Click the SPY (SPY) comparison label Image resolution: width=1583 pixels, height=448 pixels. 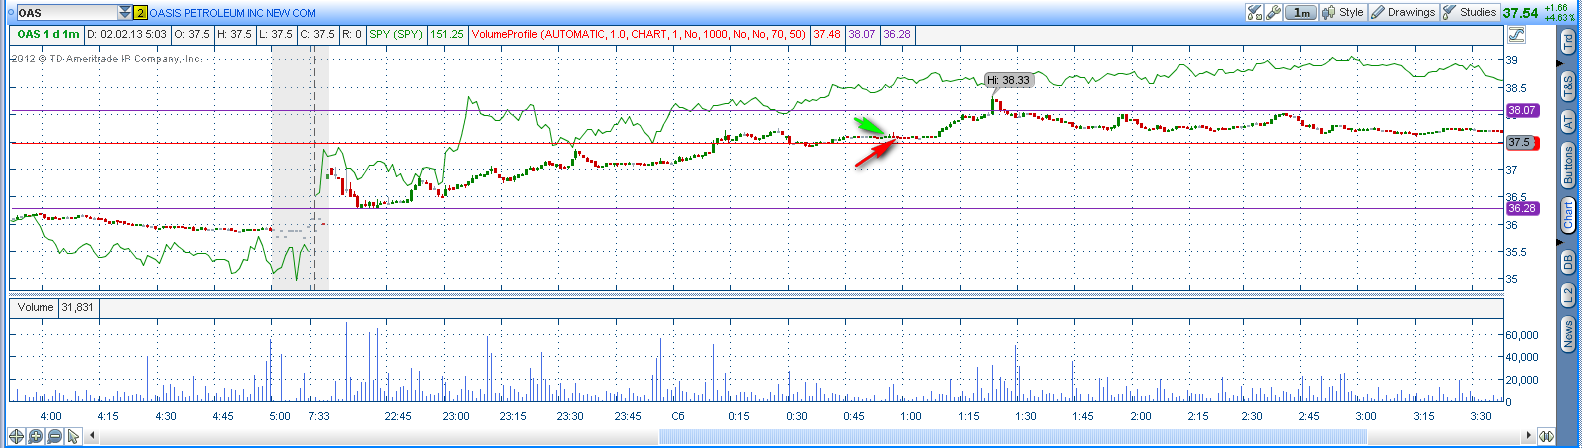[x=396, y=34]
